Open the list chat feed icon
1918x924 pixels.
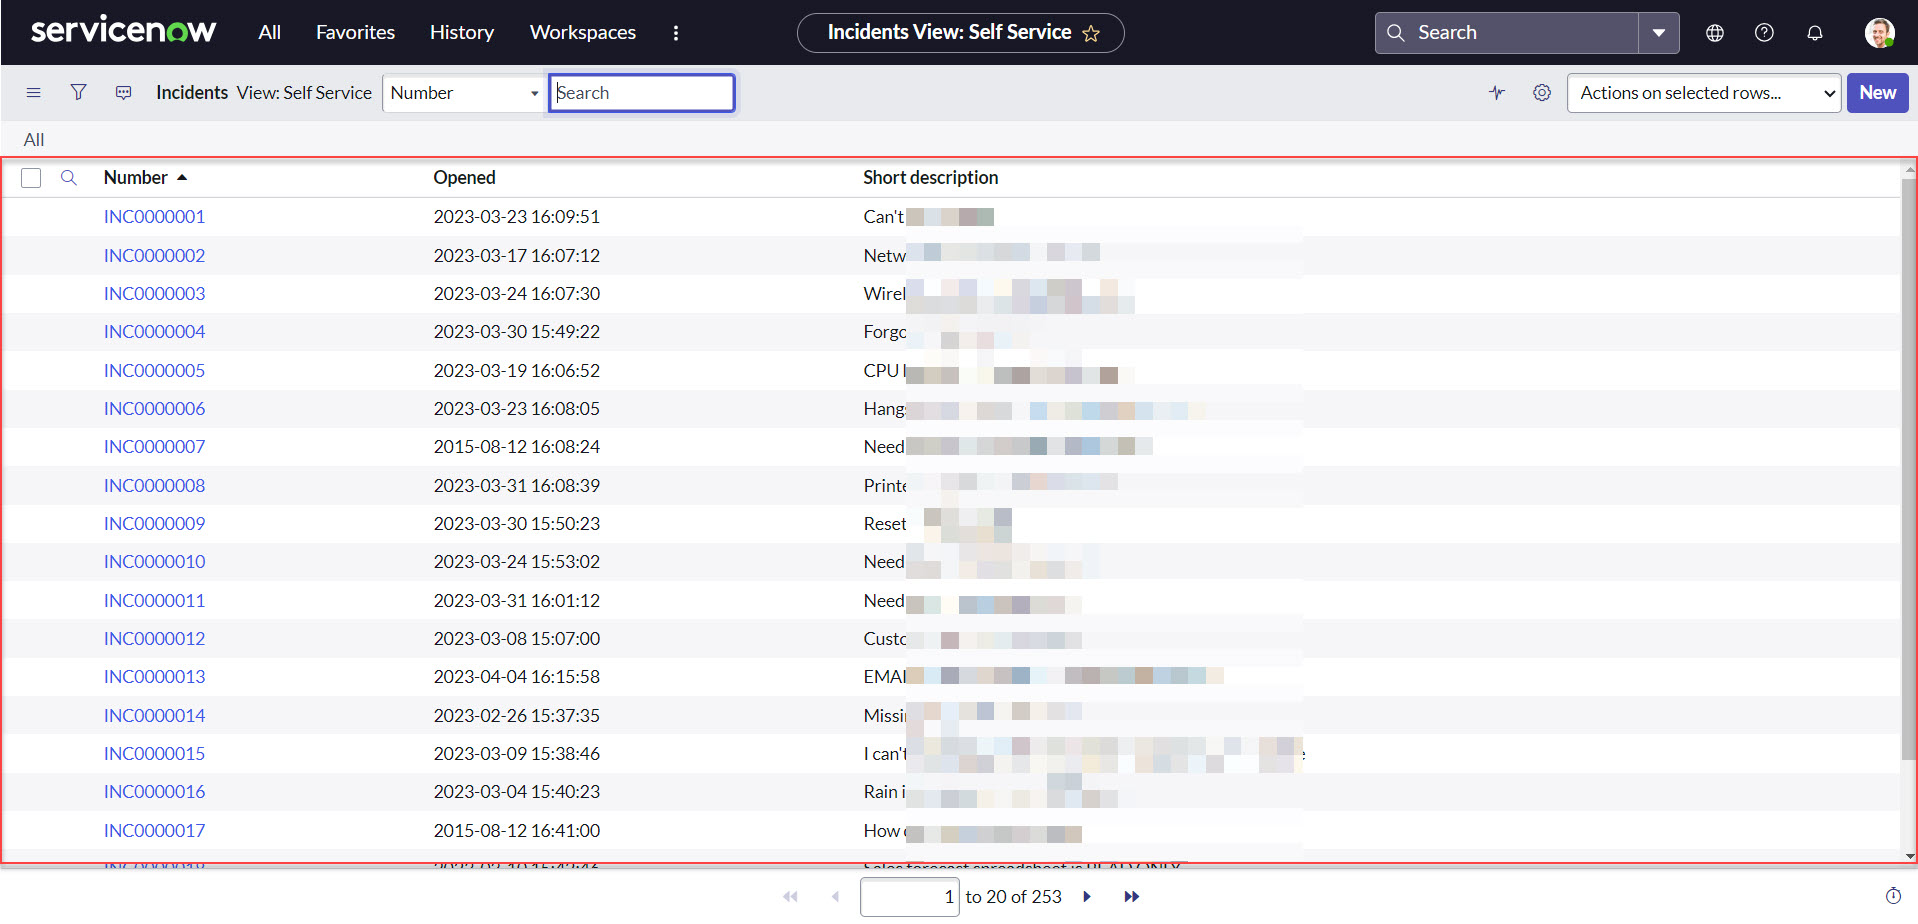click(123, 92)
